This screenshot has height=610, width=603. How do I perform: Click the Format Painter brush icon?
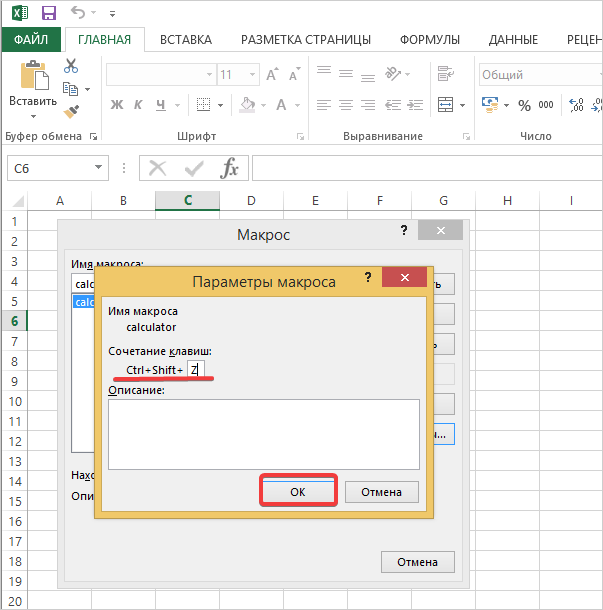click(x=71, y=112)
